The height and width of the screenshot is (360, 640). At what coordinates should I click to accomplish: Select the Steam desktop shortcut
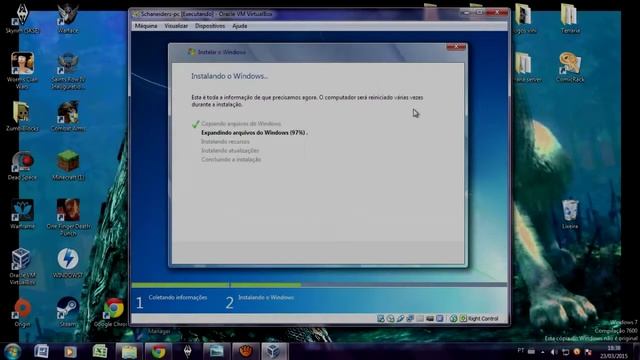[68, 313]
